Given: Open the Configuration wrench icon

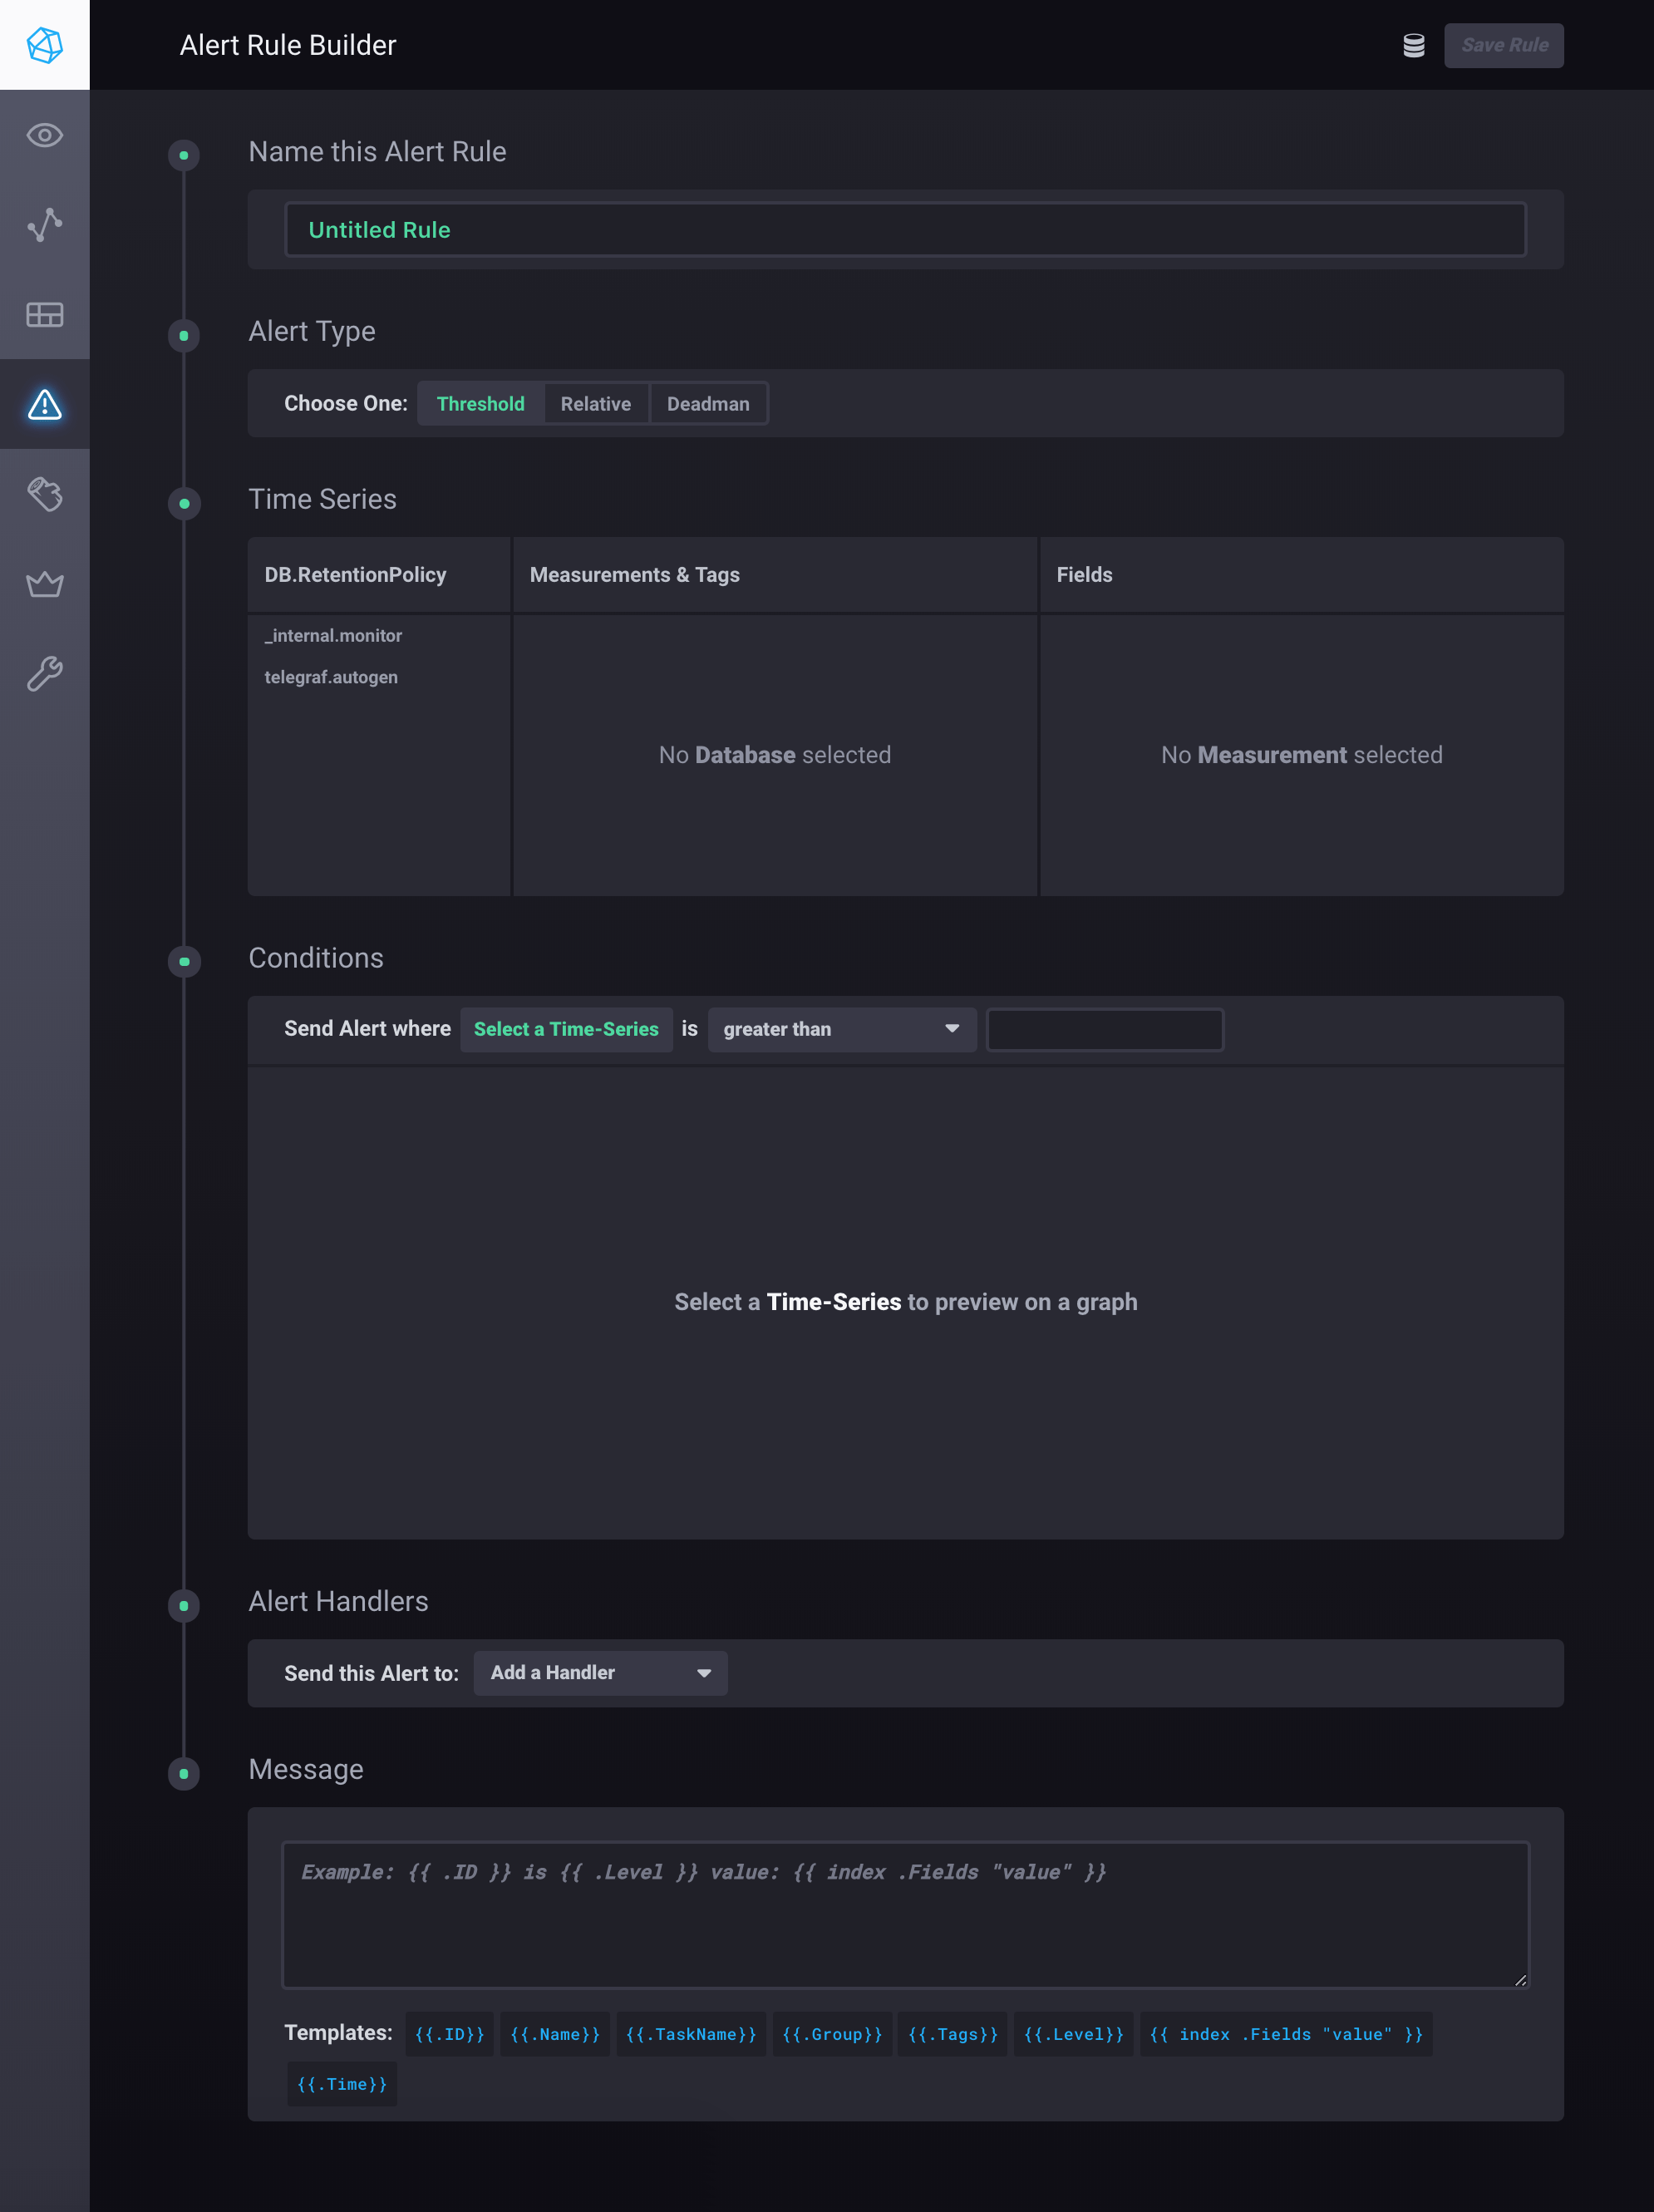Looking at the screenshot, I should click(44, 674).
